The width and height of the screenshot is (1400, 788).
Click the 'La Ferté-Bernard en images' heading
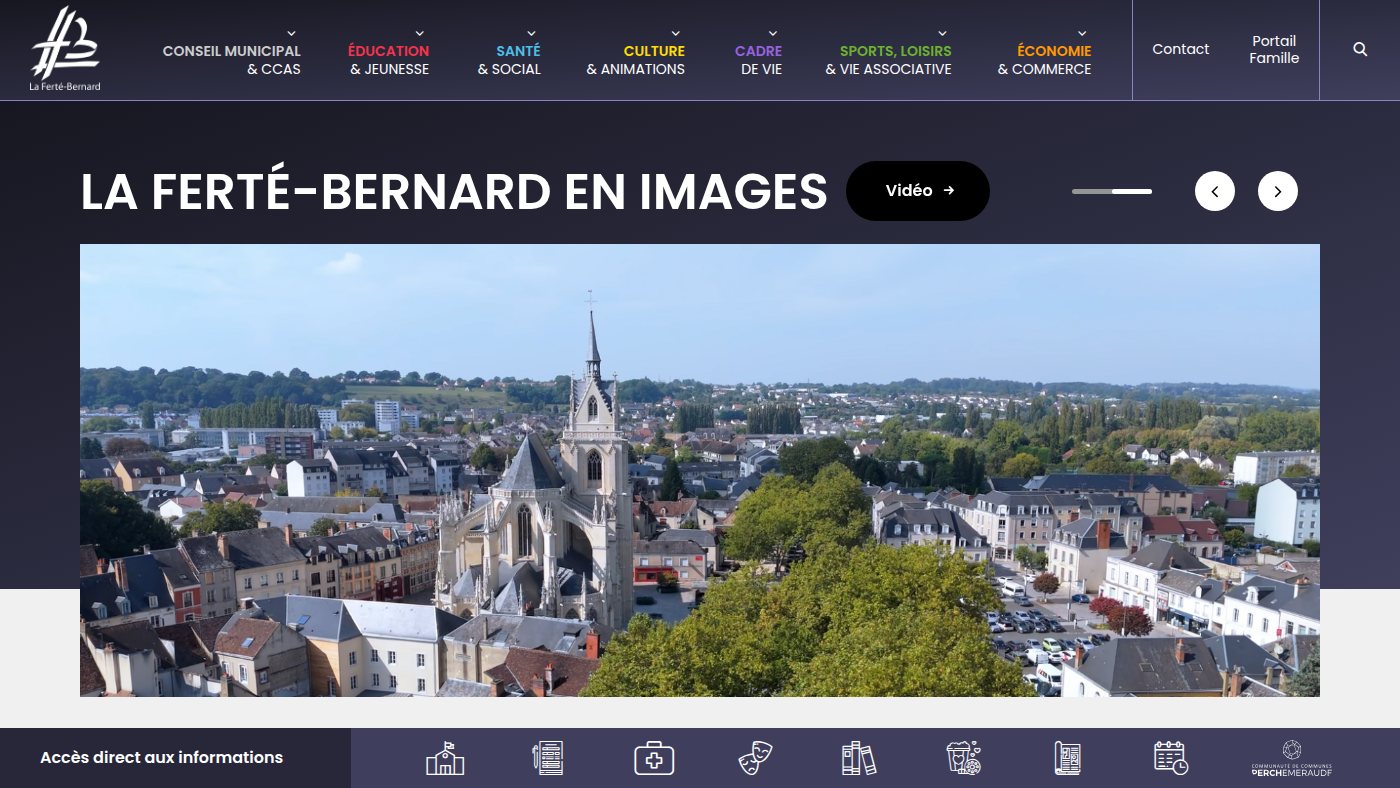click(x=454, y=191)
